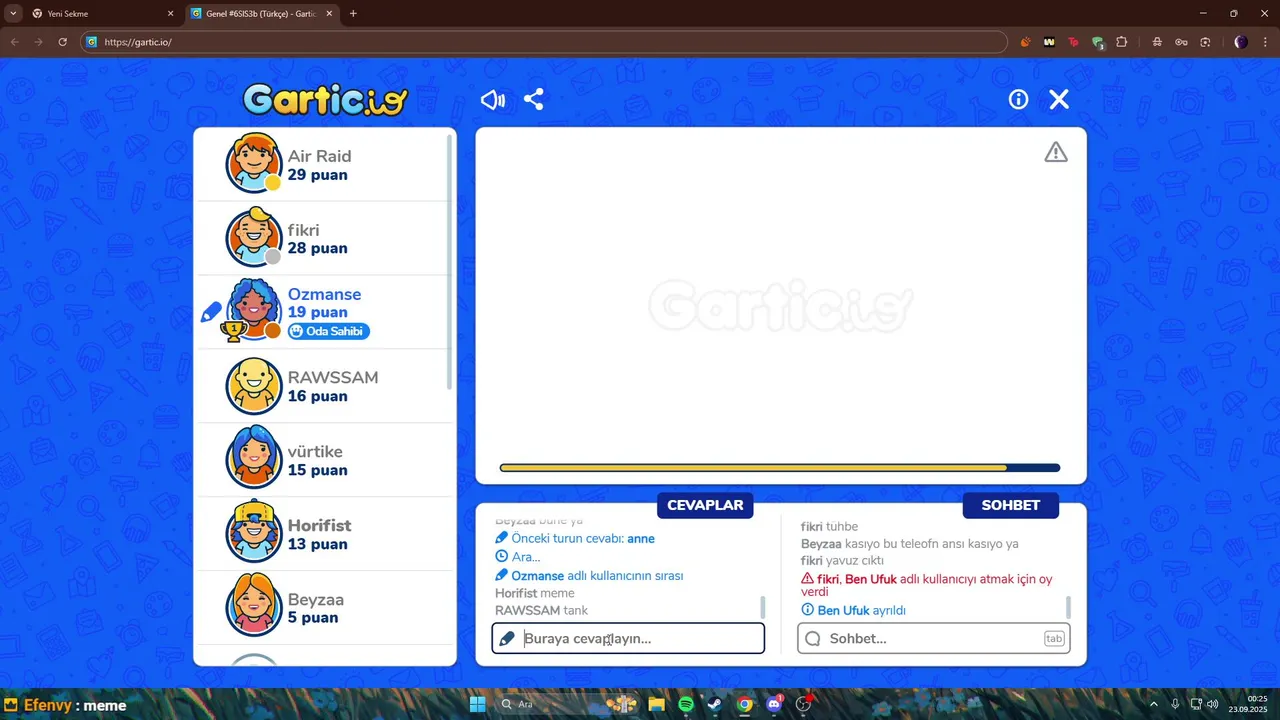The height and width of the screenshot is (720, 1280).
Task: Click the tab key hint in chat field
Action: [1054, 638]
